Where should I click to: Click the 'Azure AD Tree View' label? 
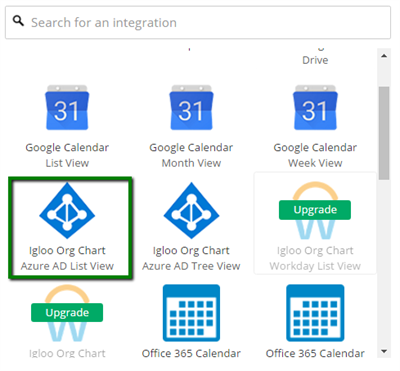[191, 266]
